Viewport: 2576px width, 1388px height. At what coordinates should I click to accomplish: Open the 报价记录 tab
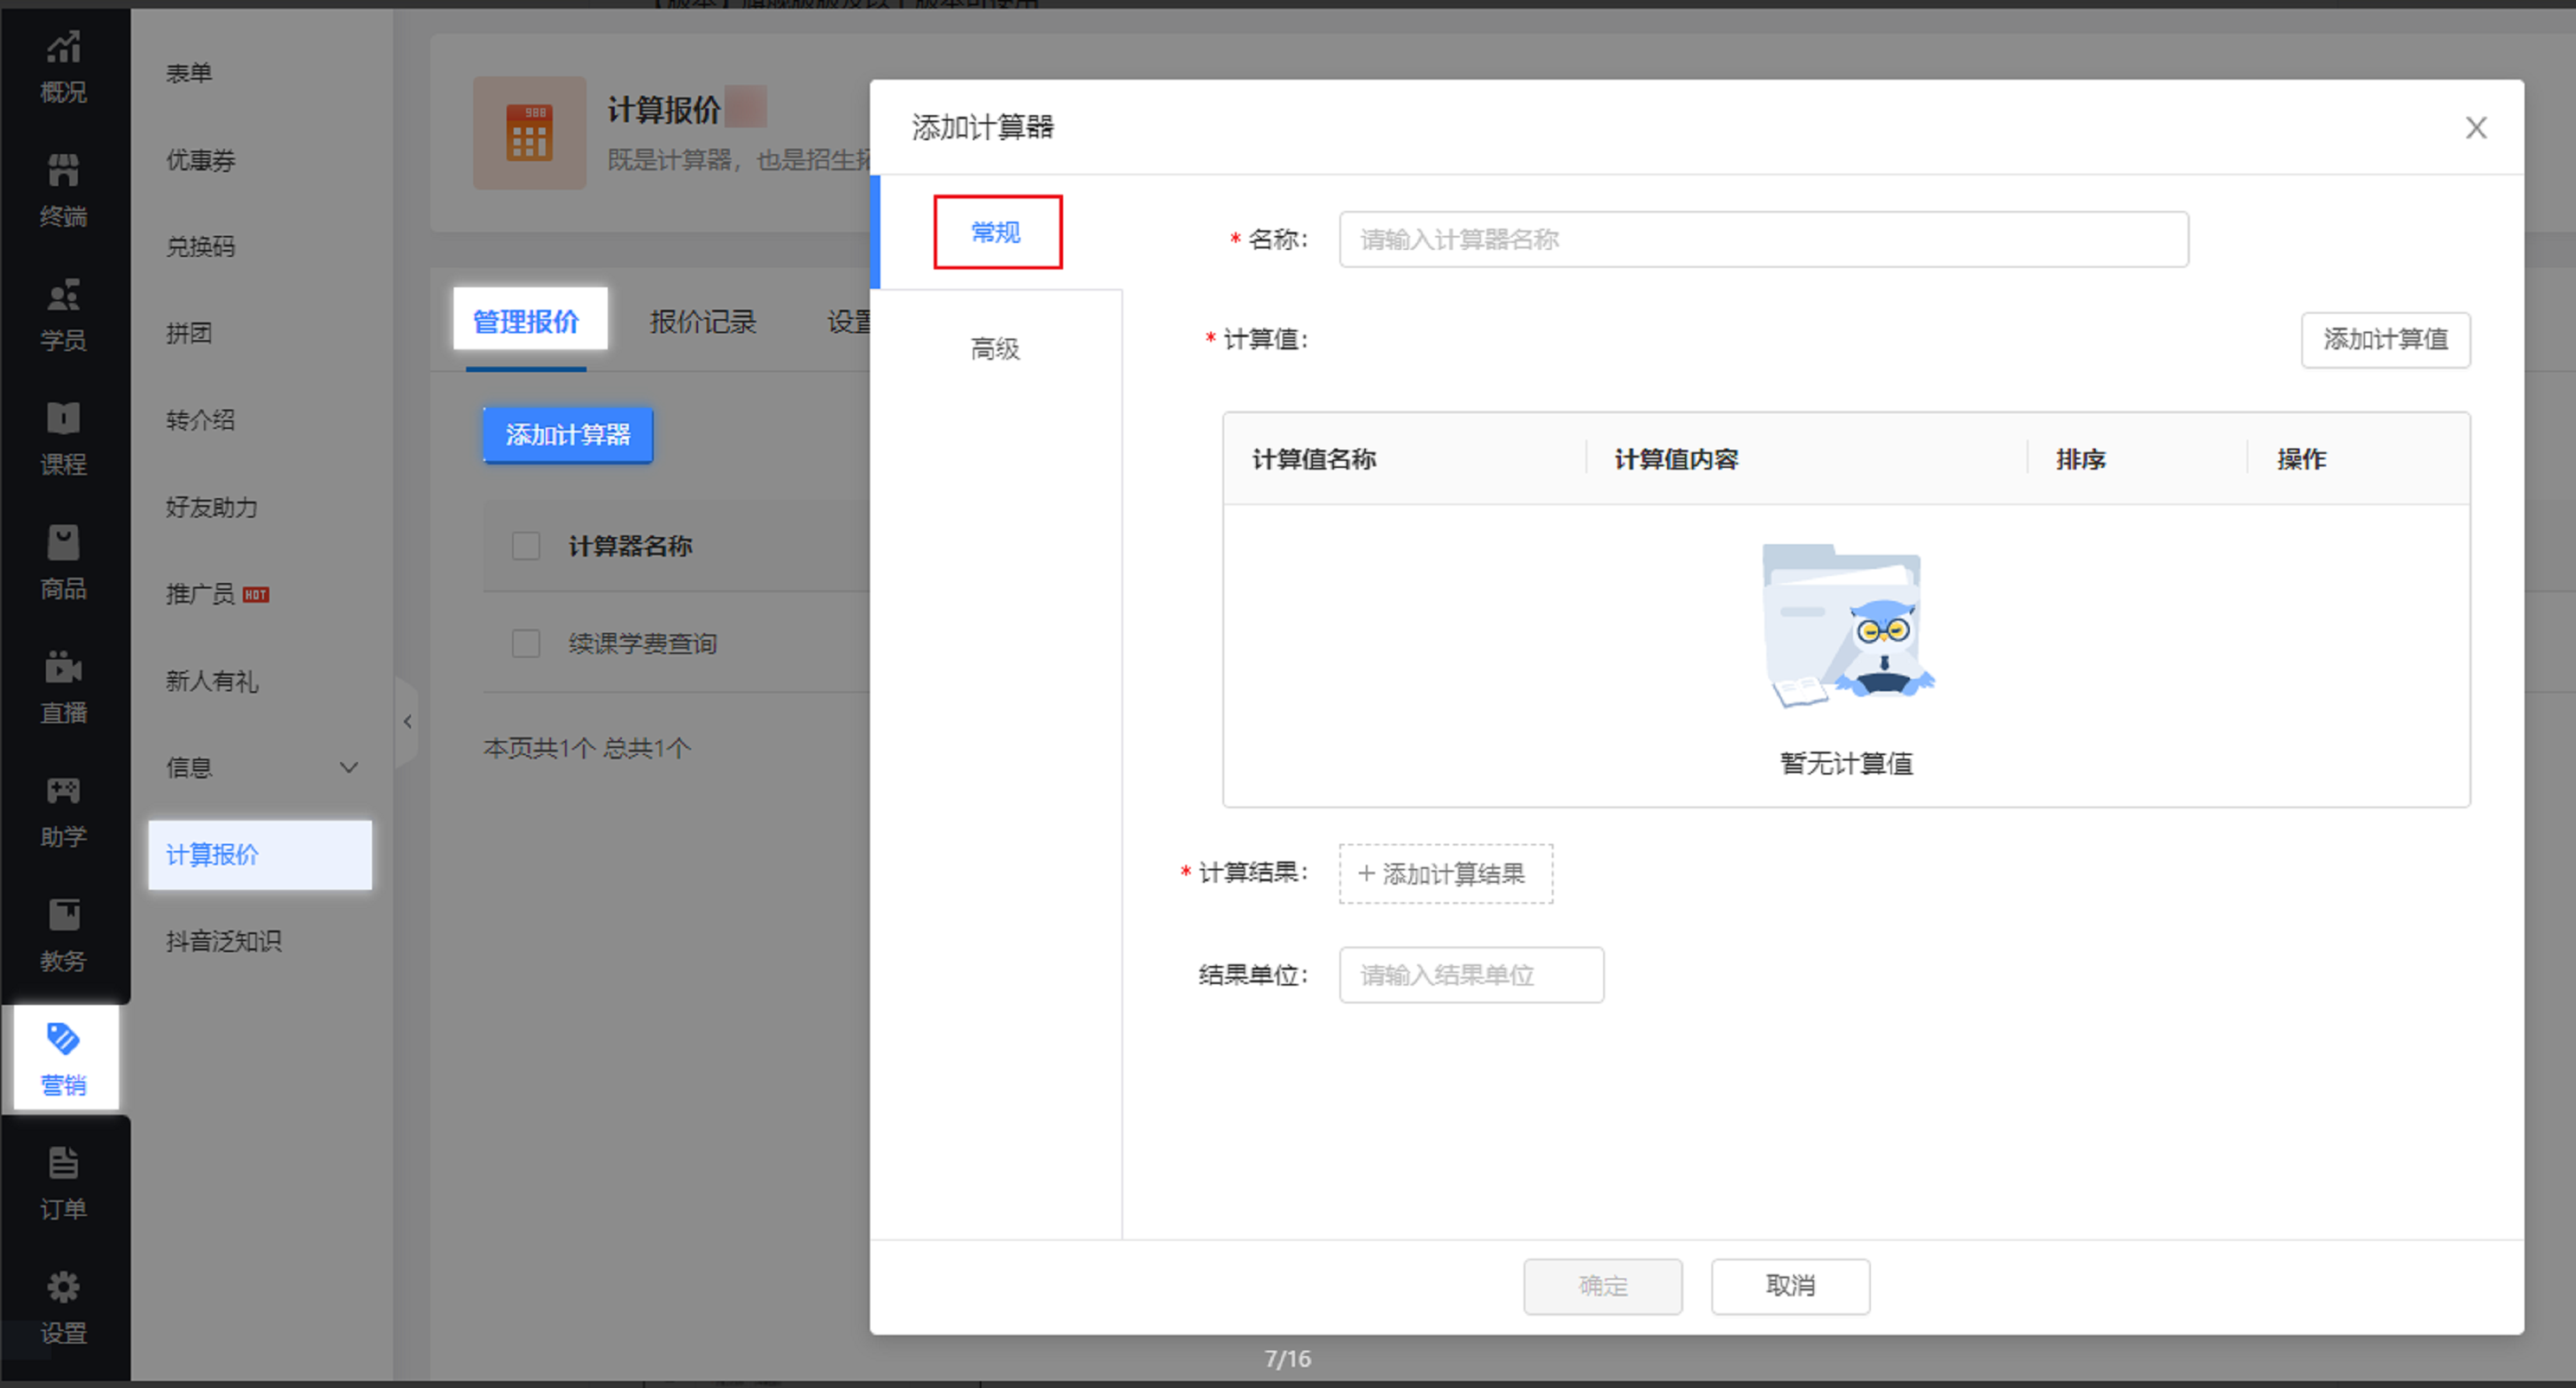point(702,322)
